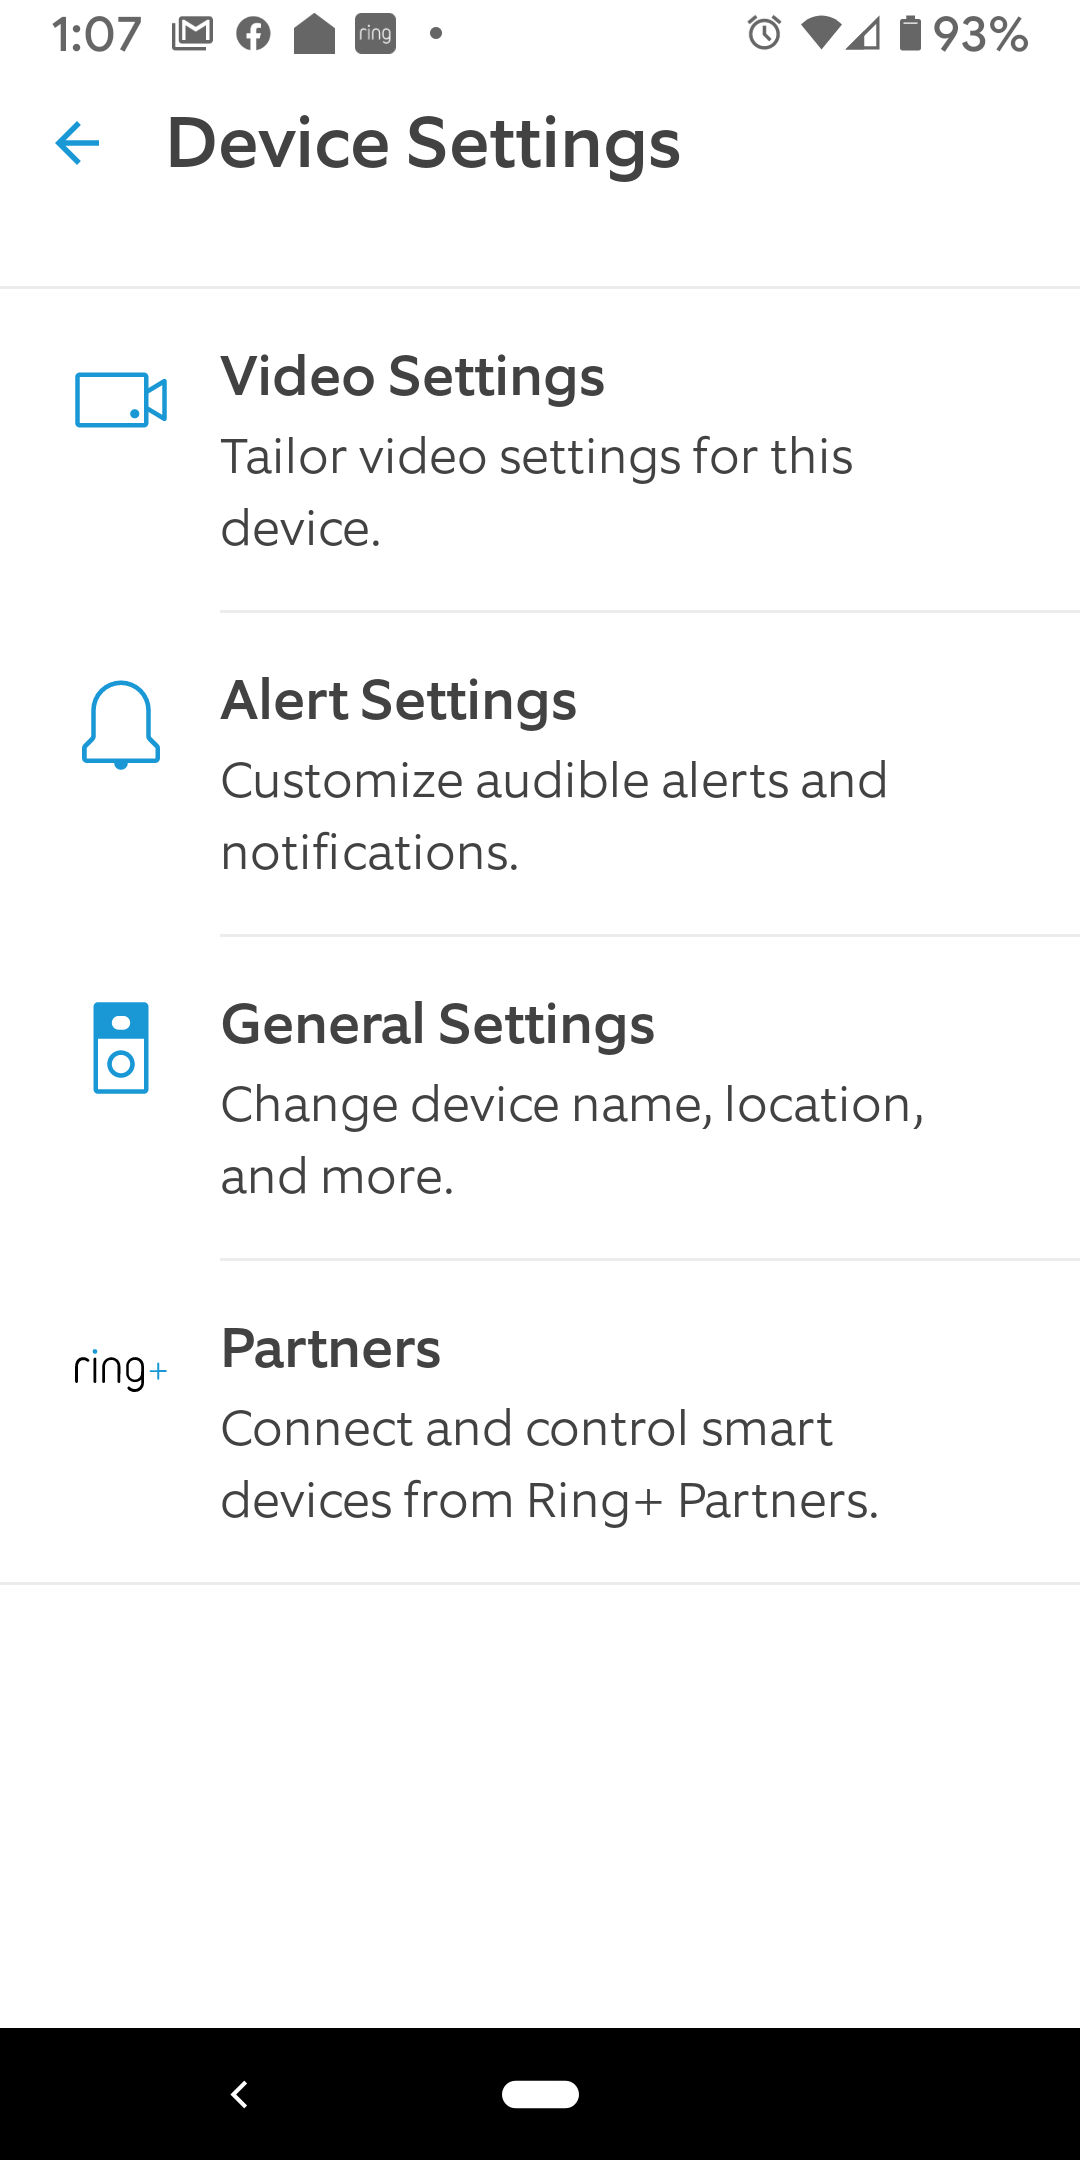This screenshot has width=1080, height=2160.
Task: Tap the home gesture pill
Action: click(540, 2094)
